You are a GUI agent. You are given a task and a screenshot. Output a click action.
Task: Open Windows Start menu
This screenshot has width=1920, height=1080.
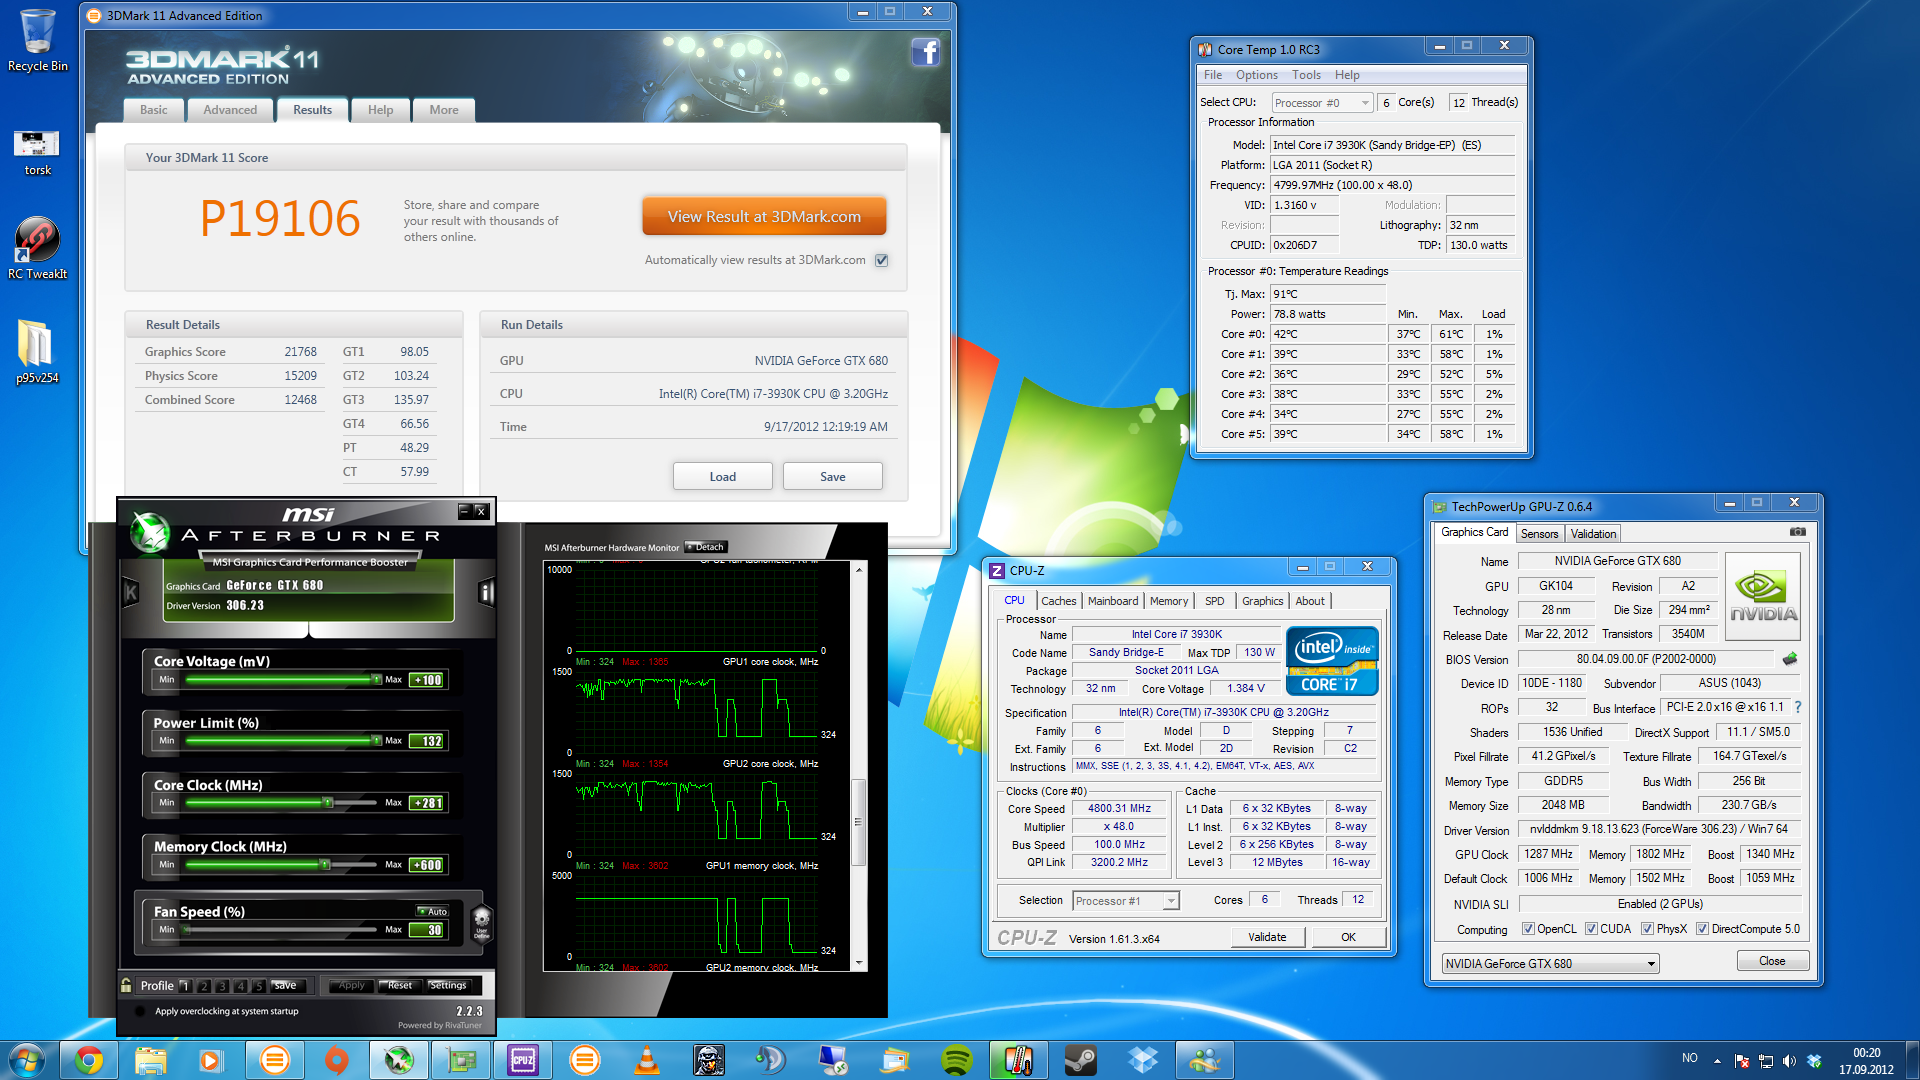tap(27, 1060)
